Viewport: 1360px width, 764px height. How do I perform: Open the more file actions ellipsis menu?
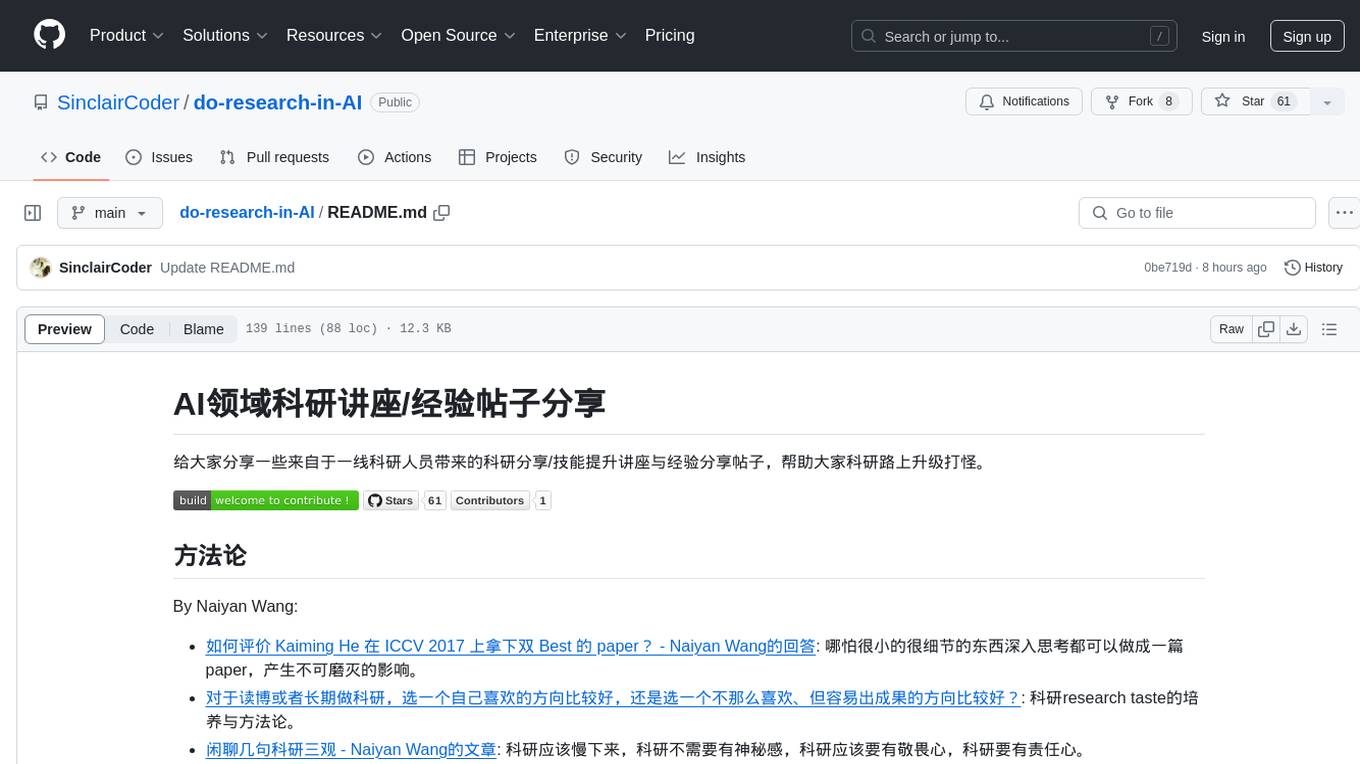click(x=1344, y=213)
